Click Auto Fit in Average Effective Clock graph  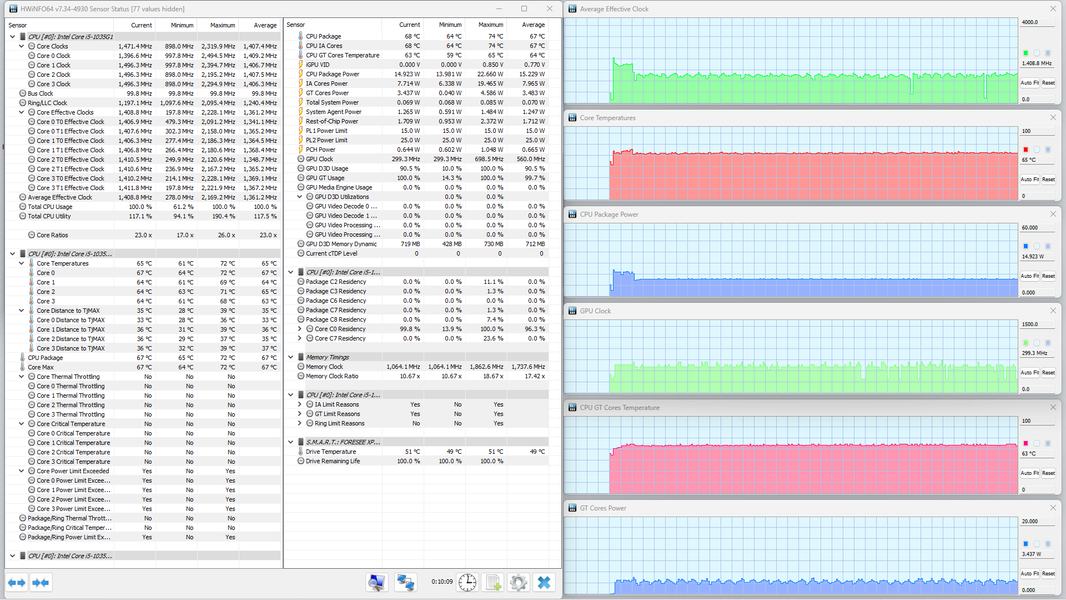click(x=1029, y=83)
